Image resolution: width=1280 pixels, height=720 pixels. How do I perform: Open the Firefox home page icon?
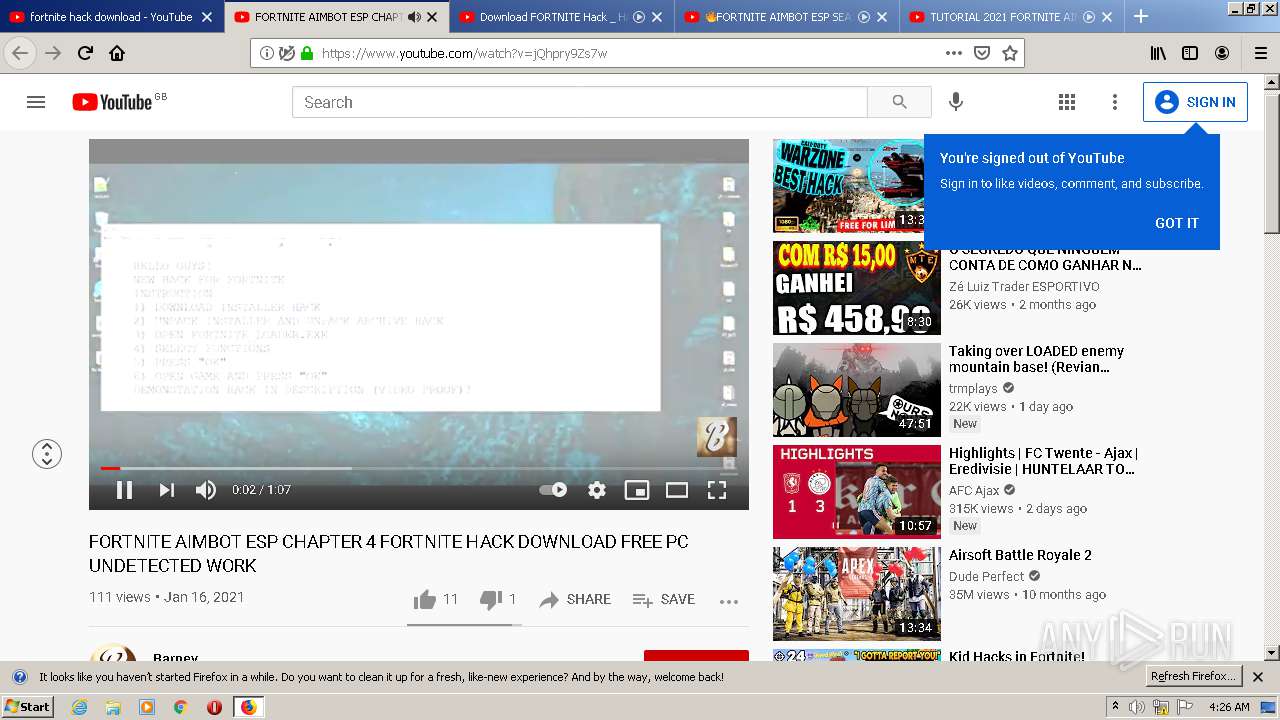117,53
